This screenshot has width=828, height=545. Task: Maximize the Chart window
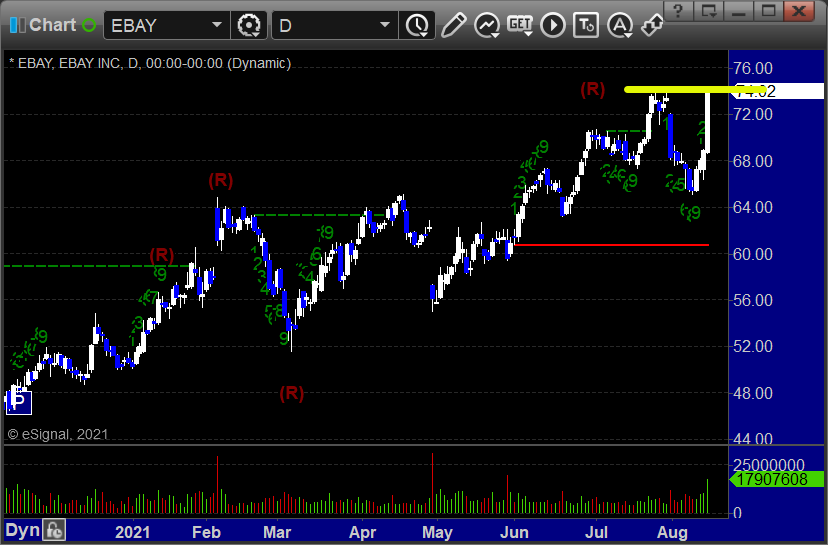coord(768,11)
